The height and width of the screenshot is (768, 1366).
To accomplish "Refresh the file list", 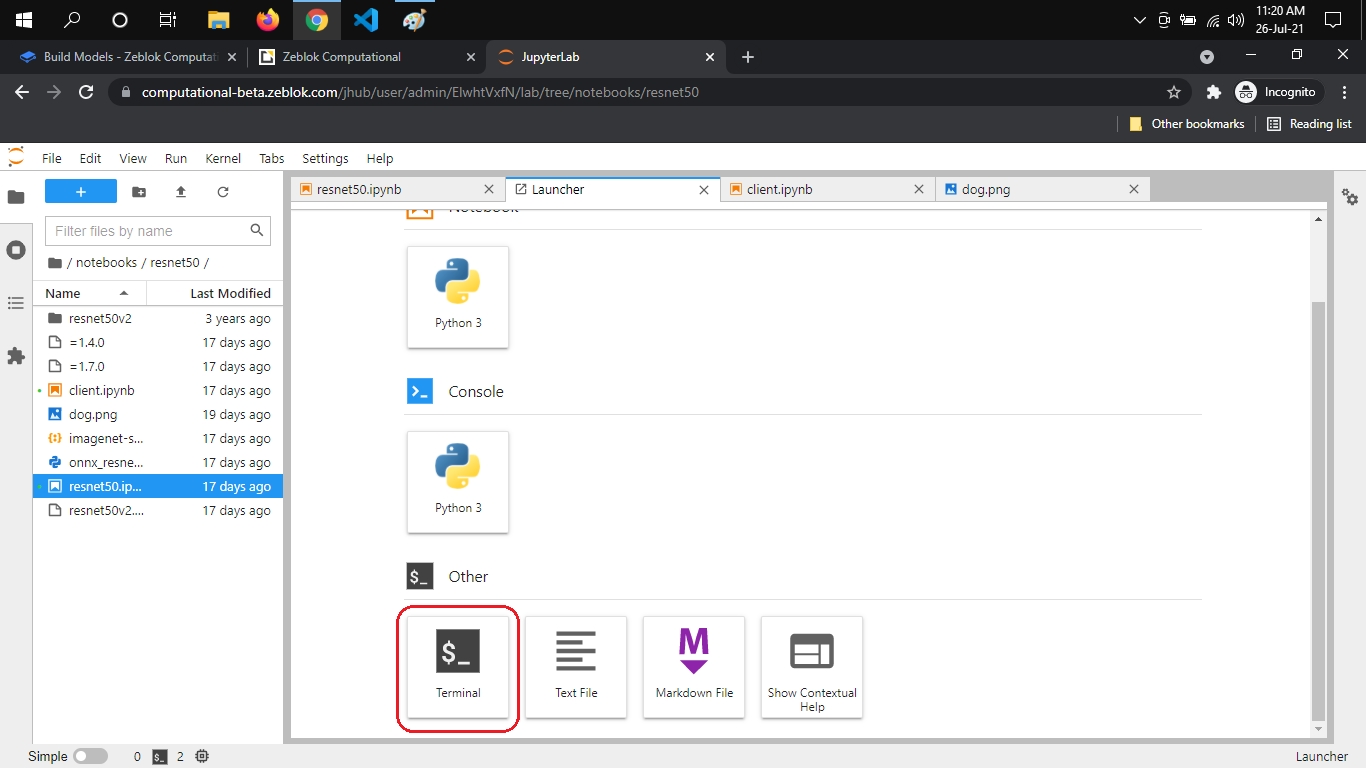I will 223,192.
